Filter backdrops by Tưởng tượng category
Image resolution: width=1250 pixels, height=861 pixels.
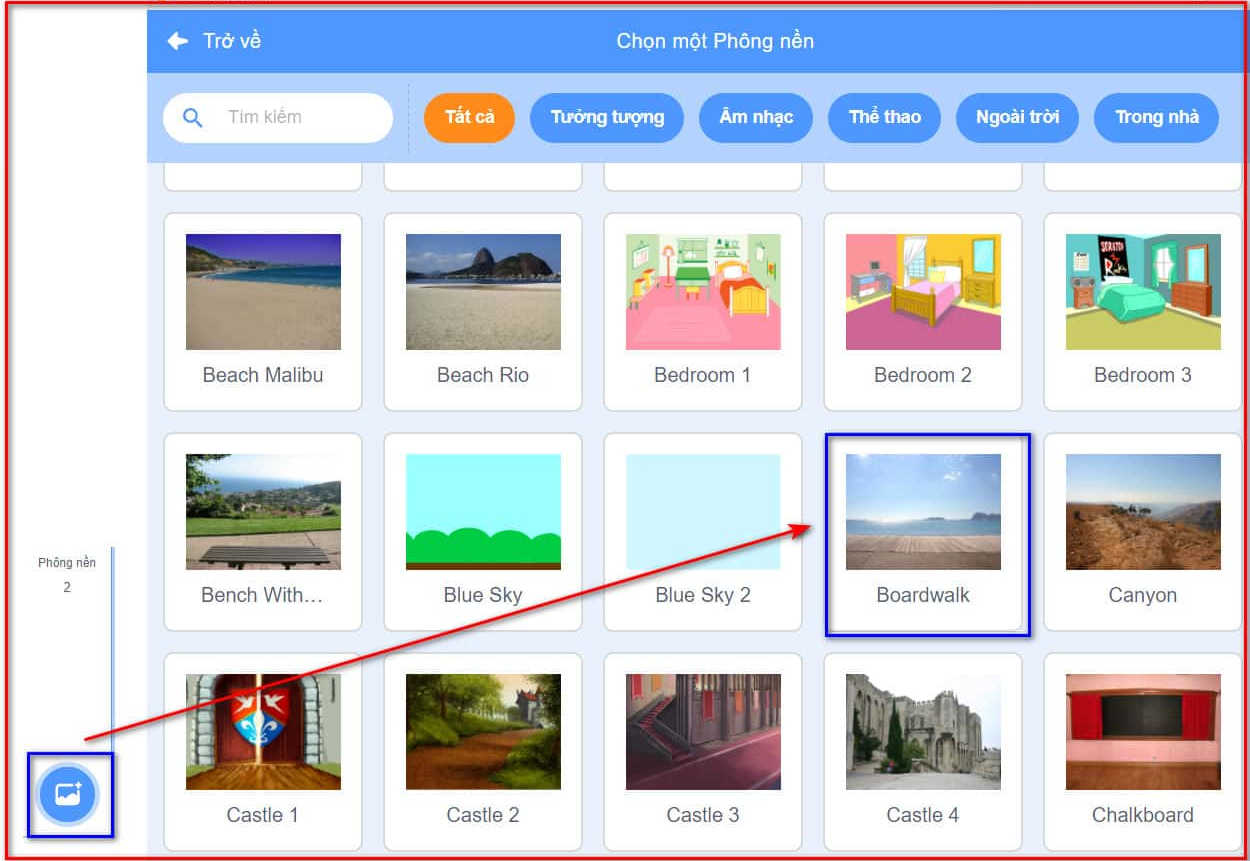(607, 118)
